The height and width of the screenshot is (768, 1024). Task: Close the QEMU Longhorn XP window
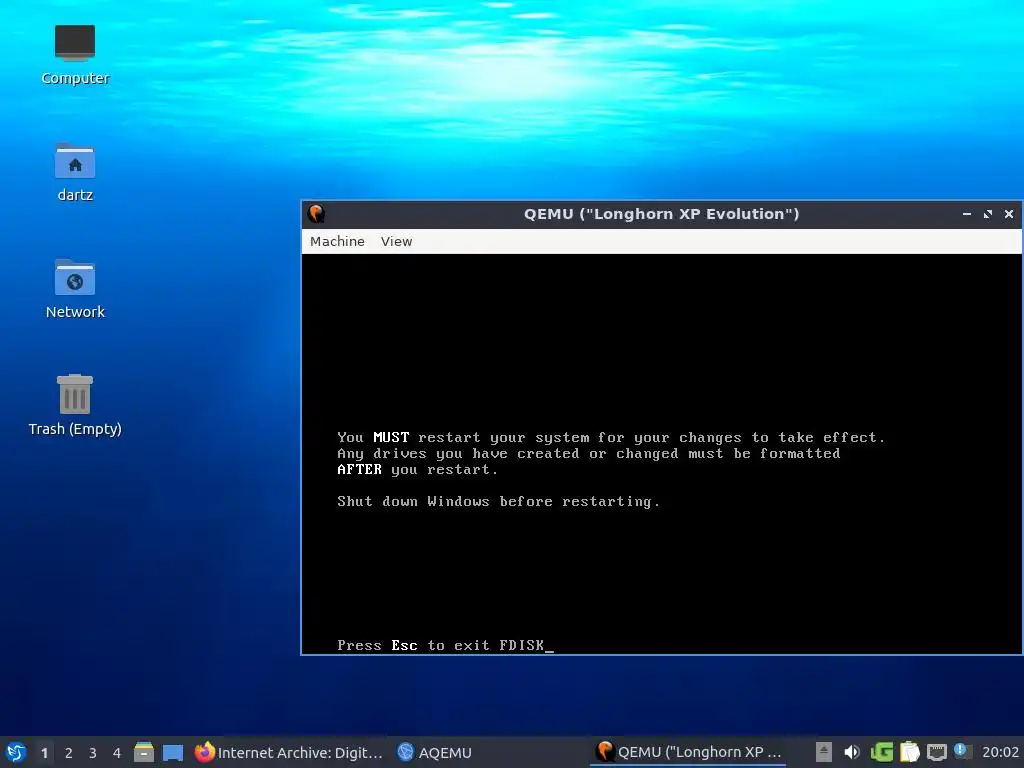point(1008,214)
